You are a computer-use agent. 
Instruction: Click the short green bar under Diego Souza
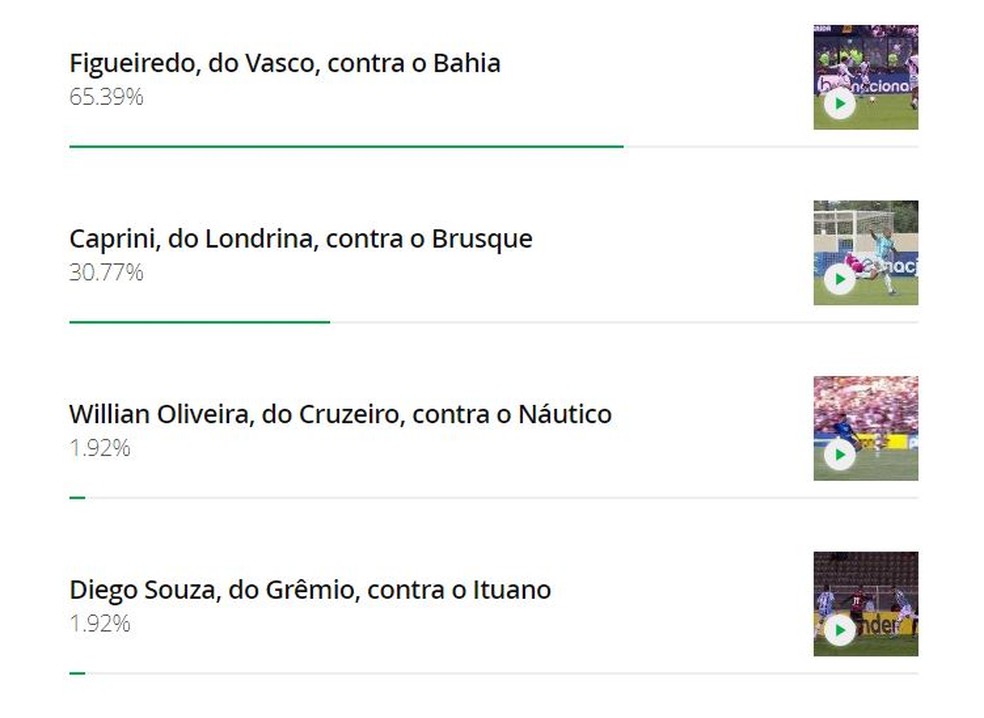[77, 673]
